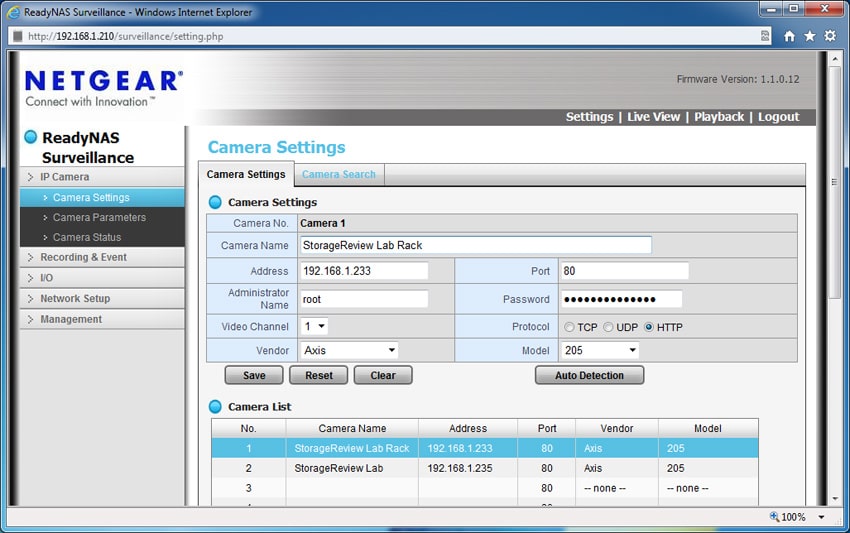Click the Camera Name input field
This screenshot has height=533, width=850.
(x=476, y=245)
